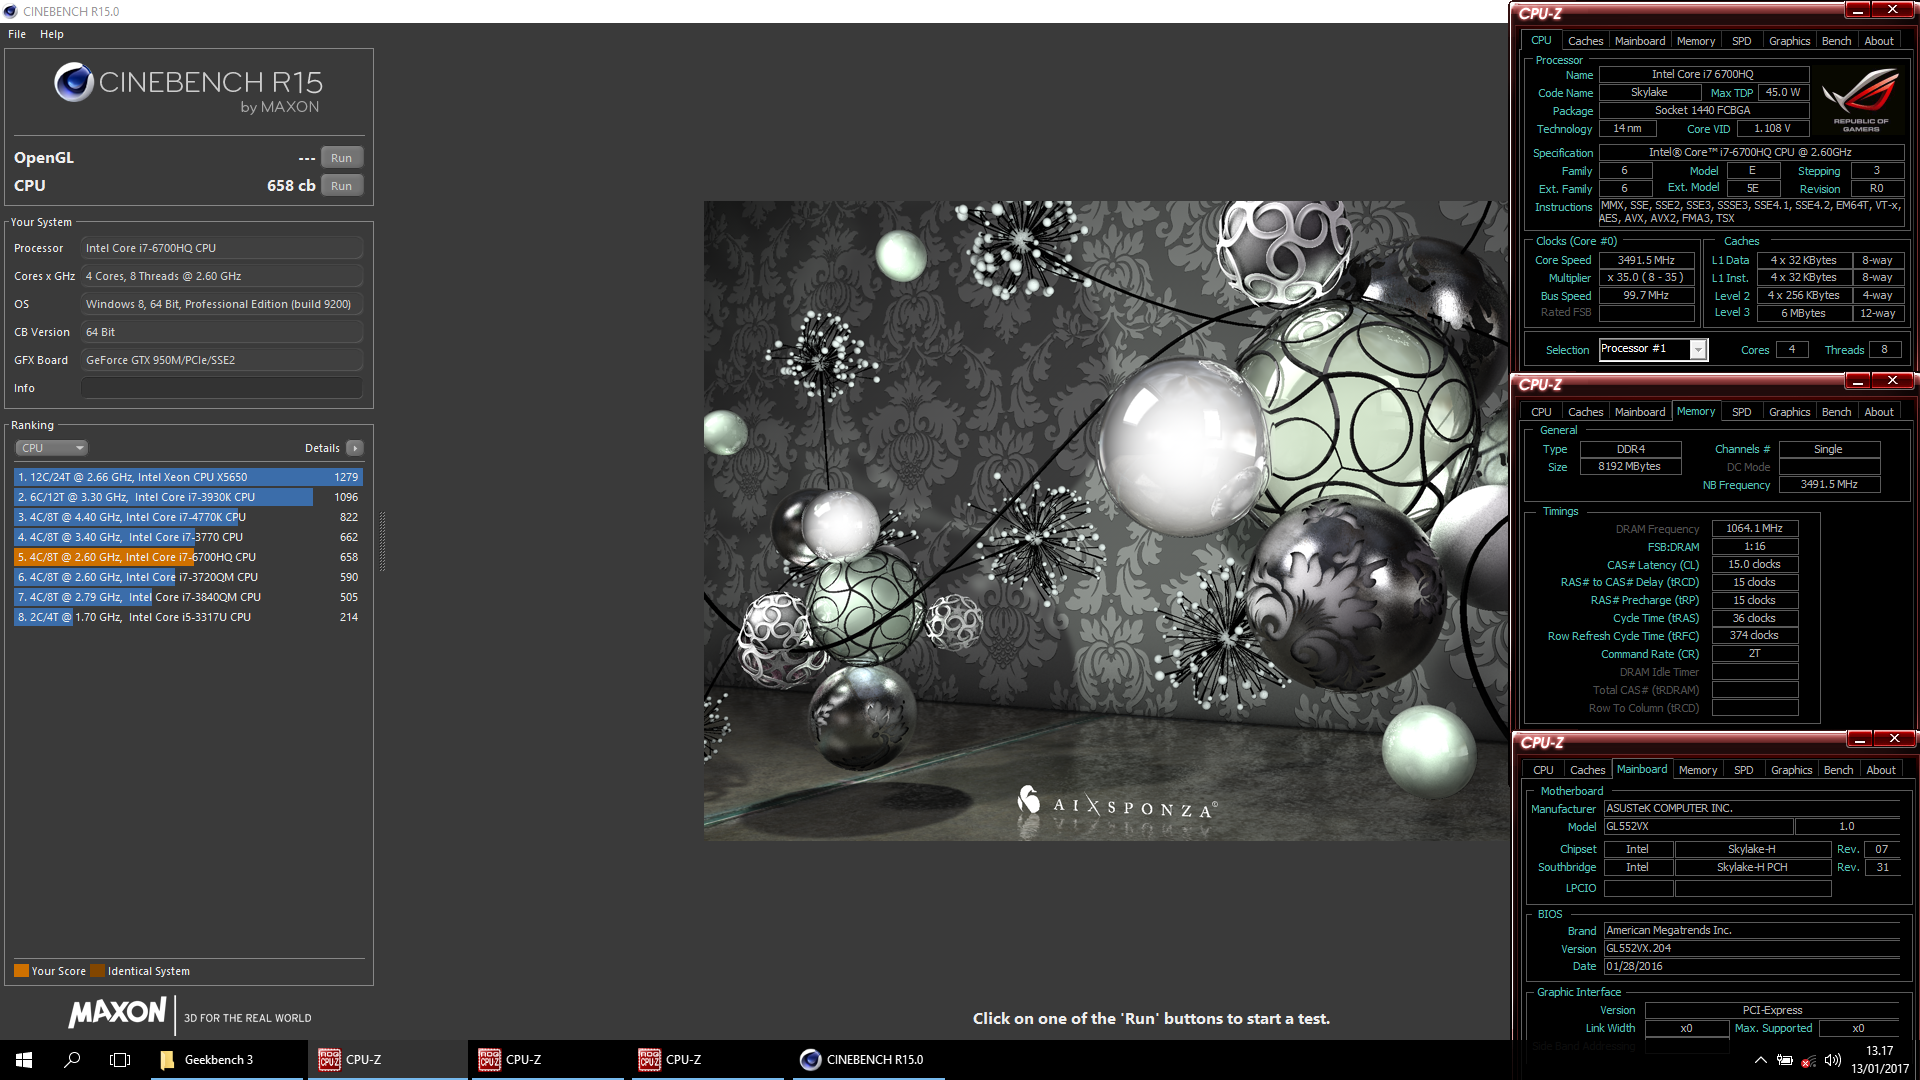Click the rendered spheres scene image
Image resolution: width=1920 pixels, height=1080 pixels.
(x=1105, y=520)
